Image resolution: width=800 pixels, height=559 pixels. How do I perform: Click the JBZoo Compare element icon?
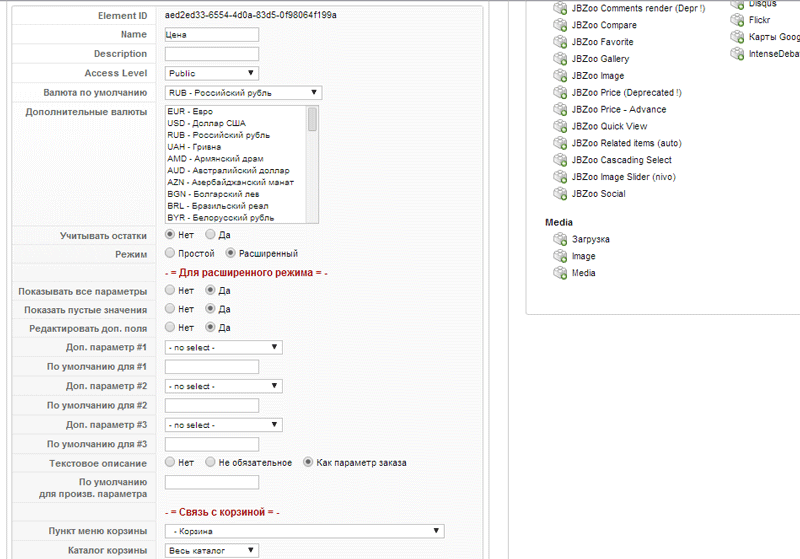coord(560,25)
